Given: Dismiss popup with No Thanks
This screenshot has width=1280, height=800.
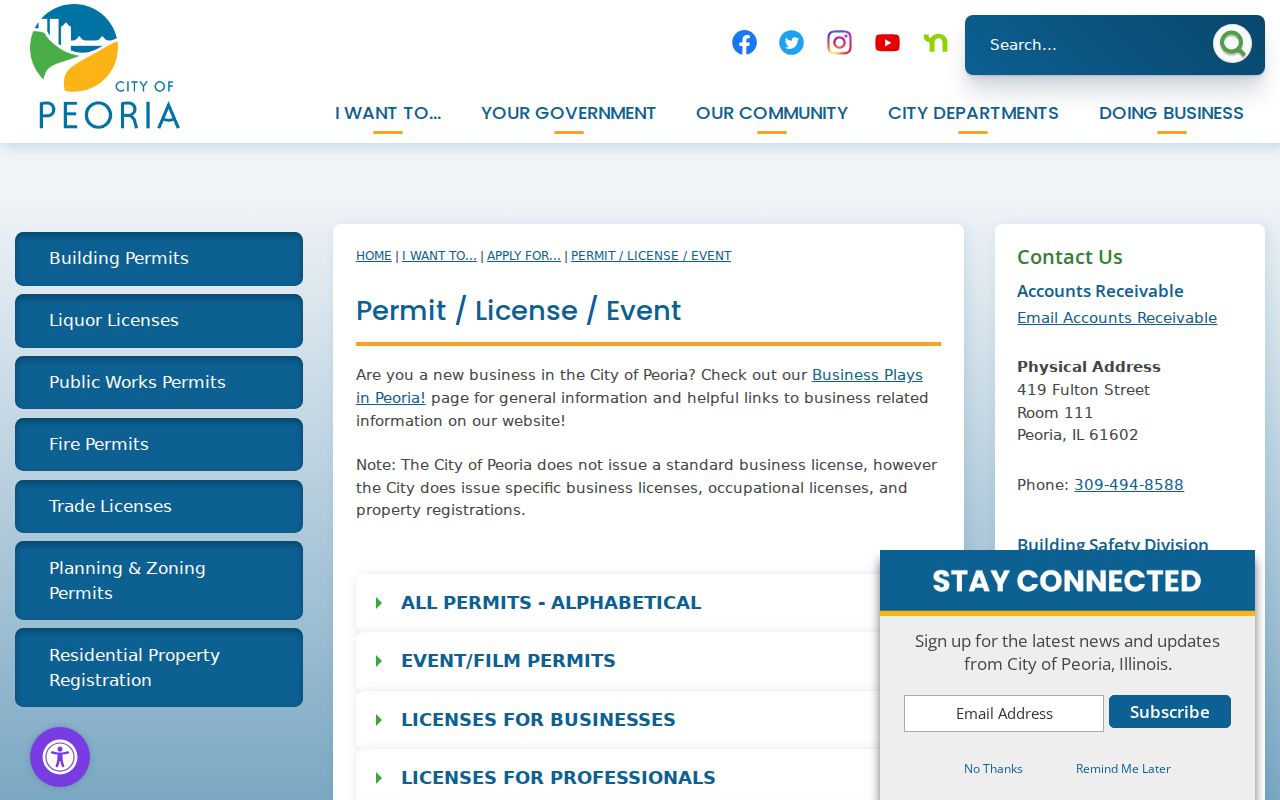Looking at the screenshot, I should coord(993,768).
